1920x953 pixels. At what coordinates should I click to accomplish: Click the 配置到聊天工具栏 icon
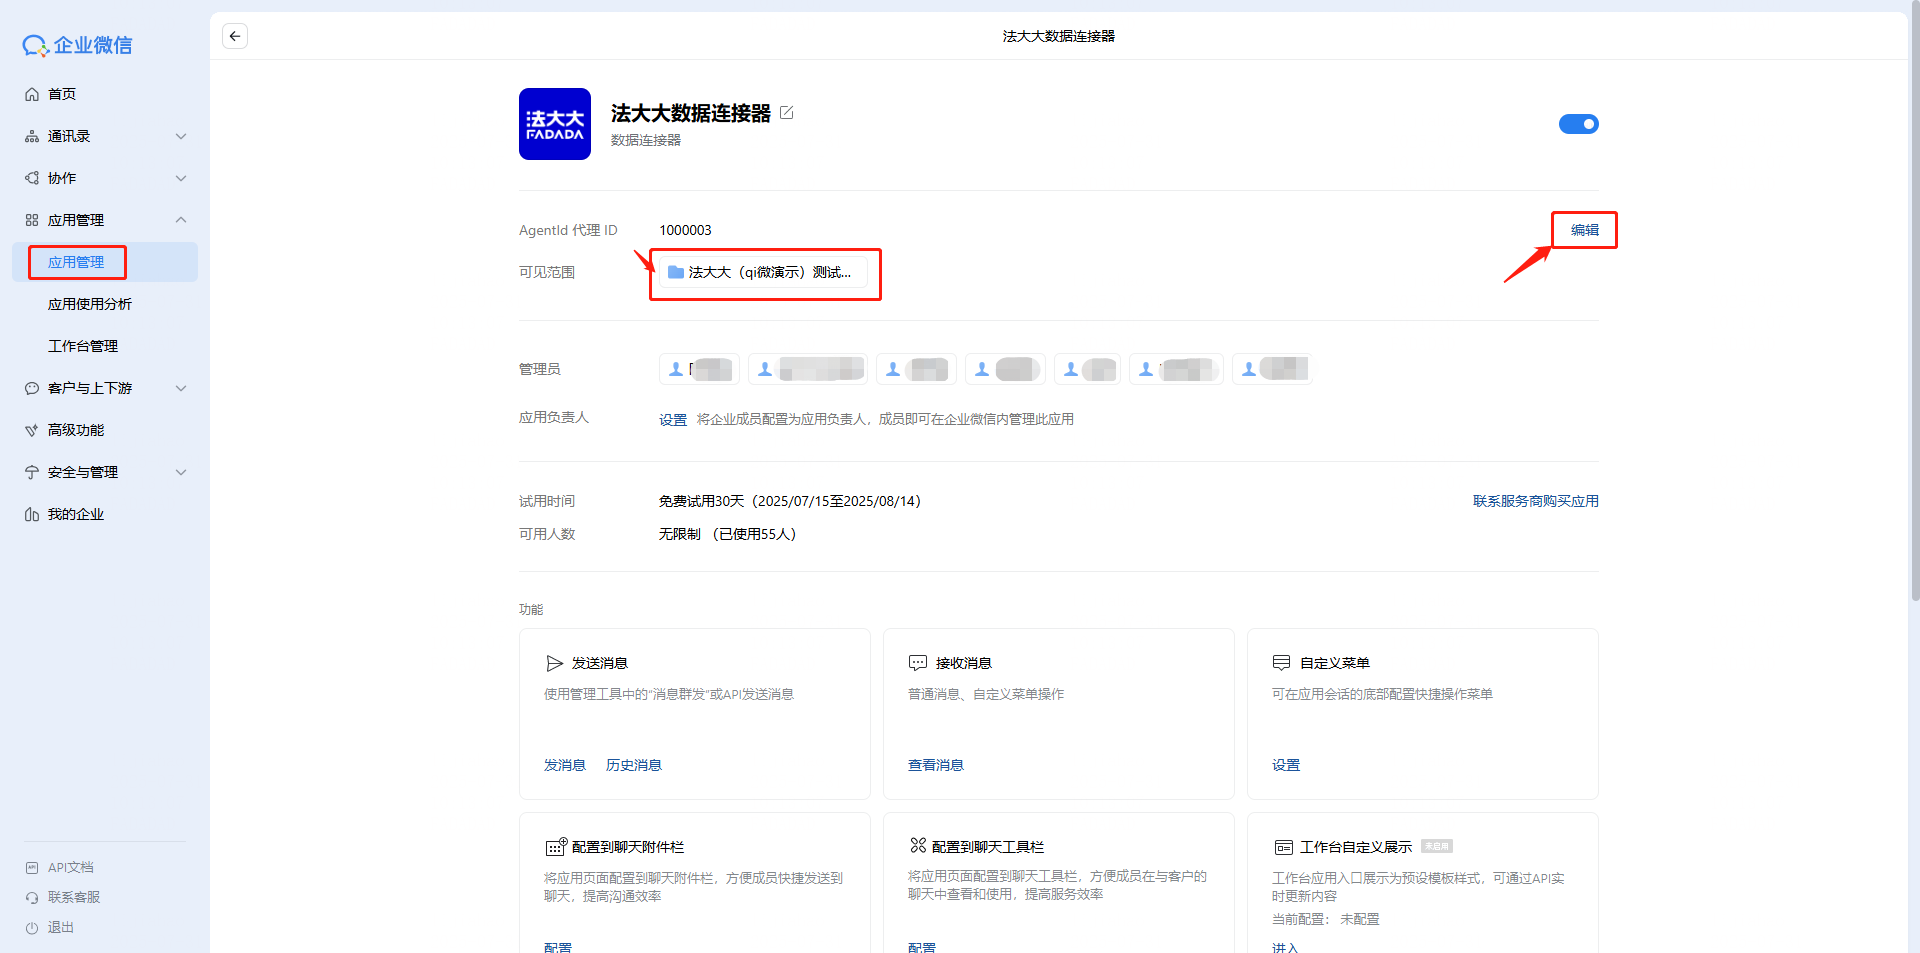918,846
